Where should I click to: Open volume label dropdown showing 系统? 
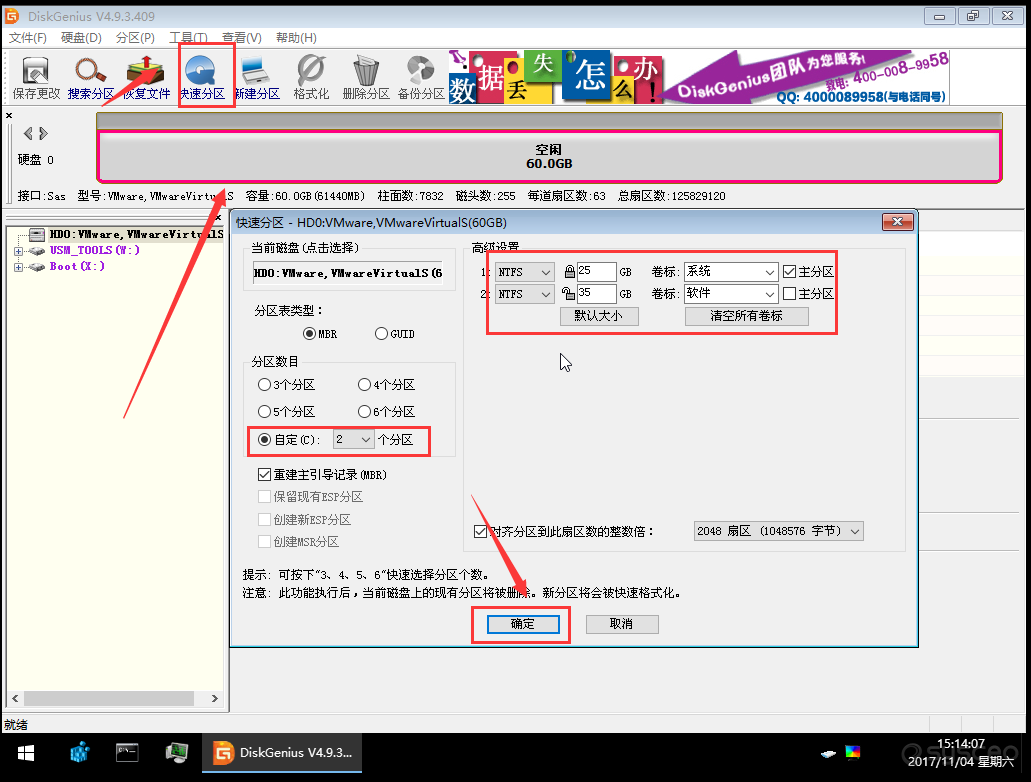pos(731,272)
